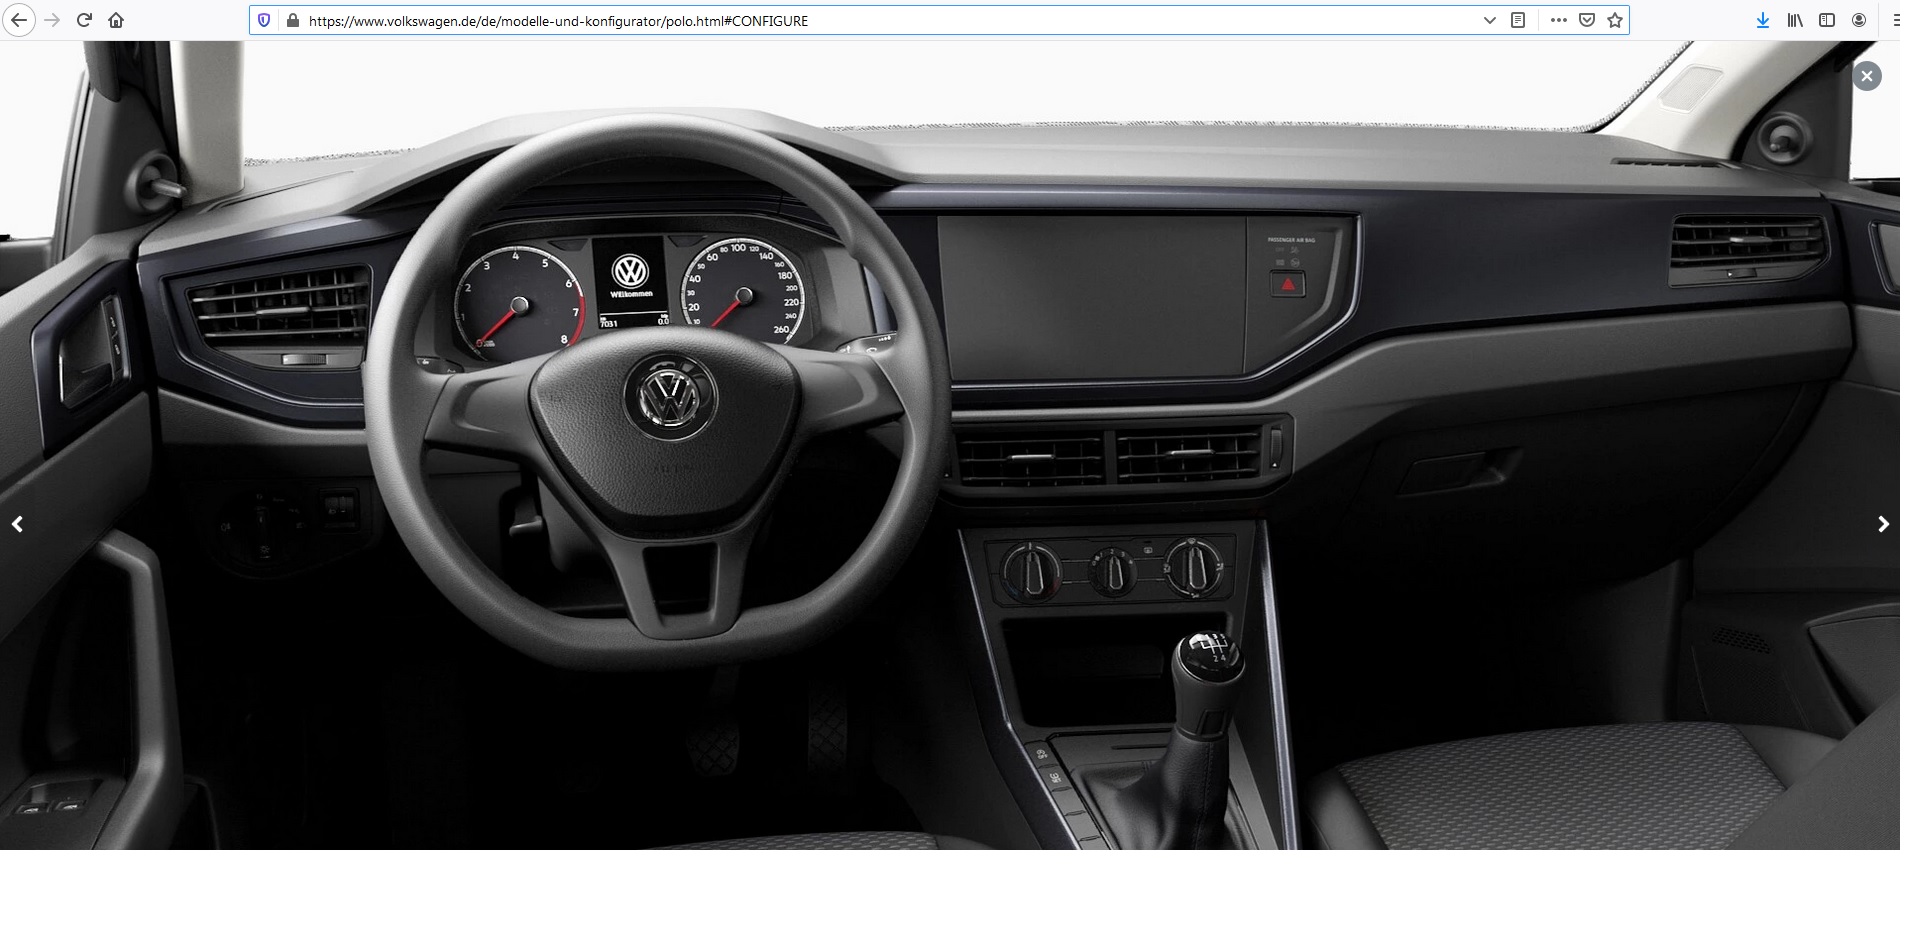The image size is (1914, 936).
Task: Open the Firefox account menu
Action: pos(1859,20)
